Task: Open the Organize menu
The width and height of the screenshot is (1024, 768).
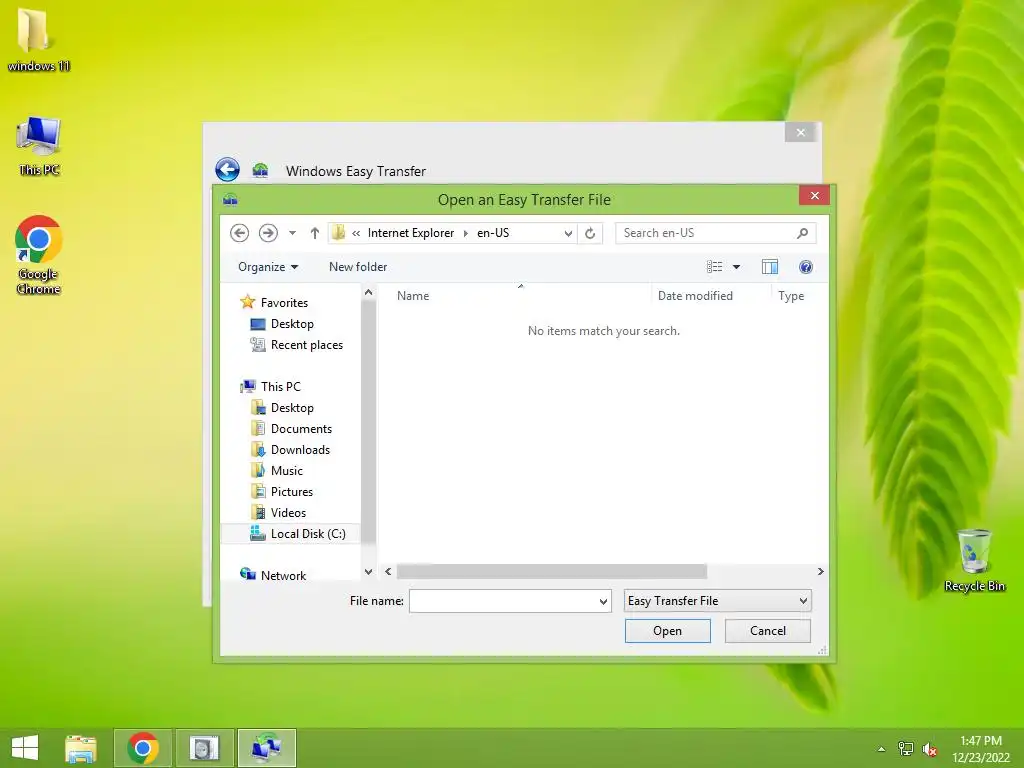Action: click(268, 267)
